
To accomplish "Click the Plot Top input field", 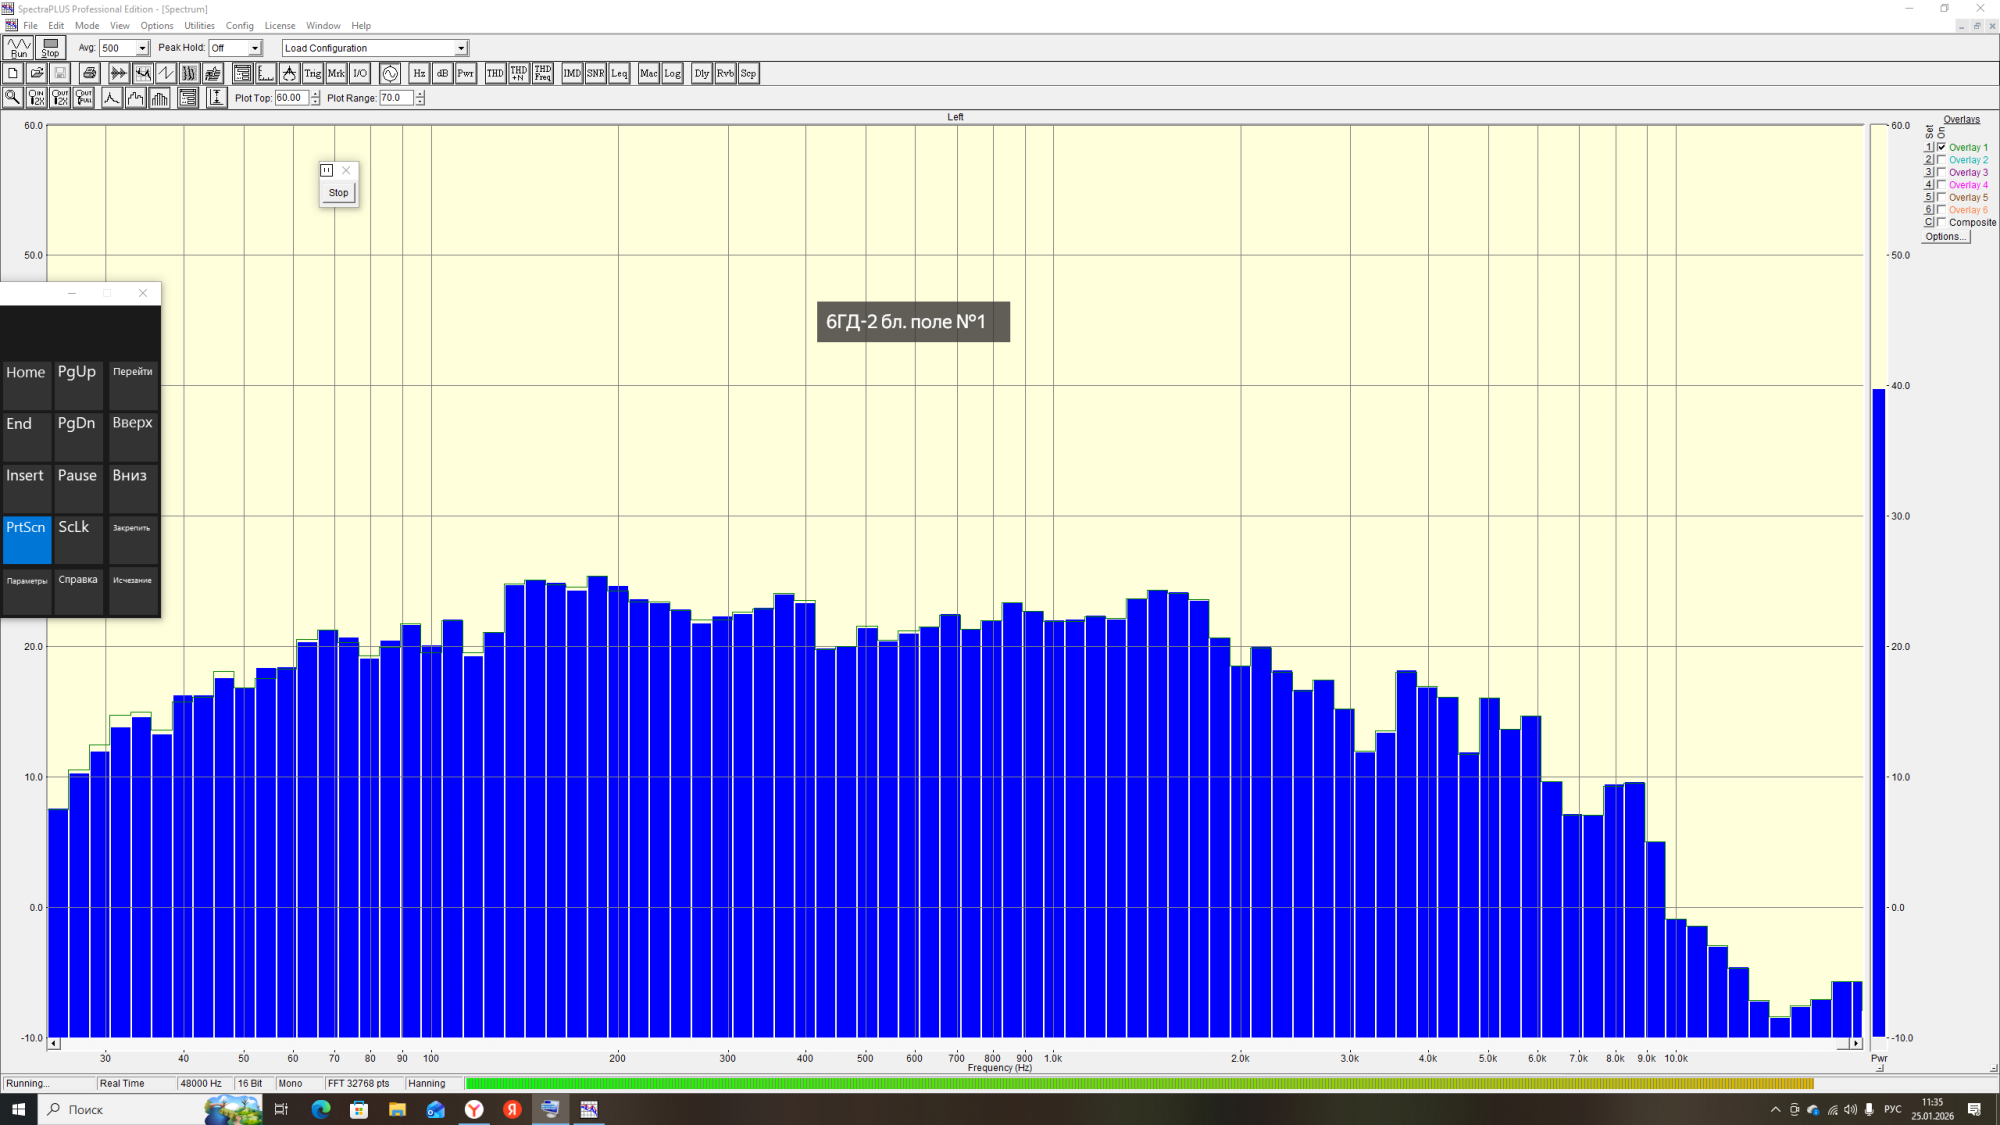I will click(291, 98).
